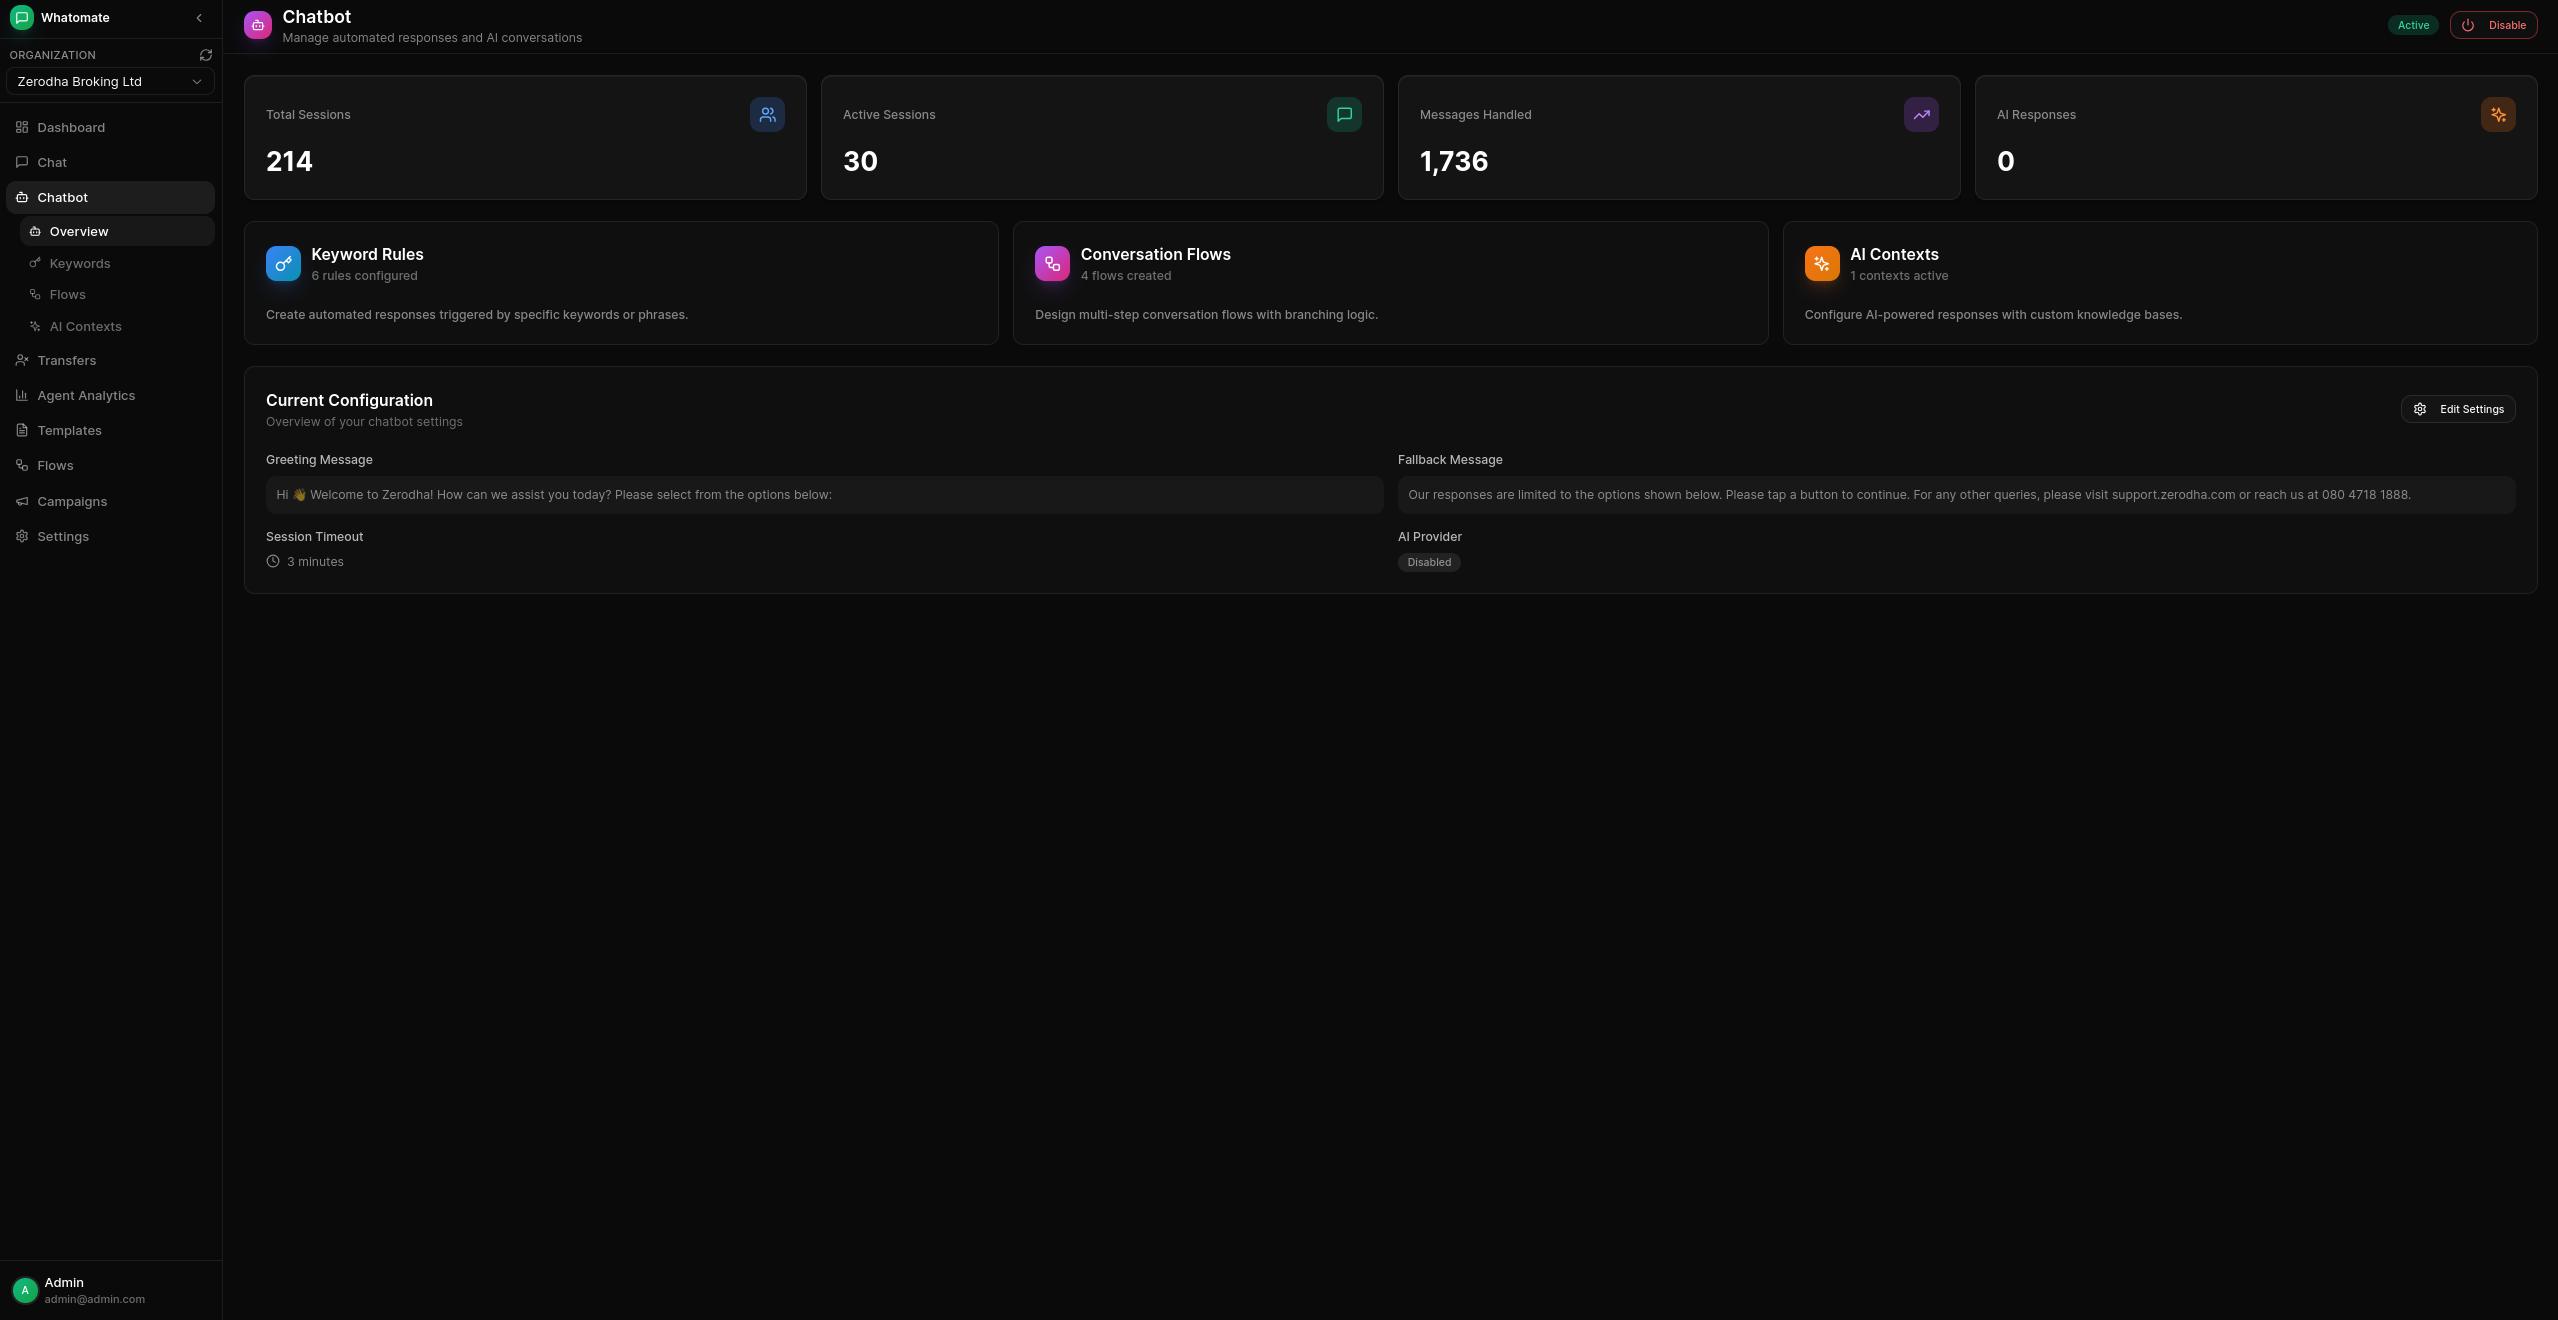The image size is (2558, 1320).
Task: Click the Whatomate app logo icon
Action: (x=21, y=17)
